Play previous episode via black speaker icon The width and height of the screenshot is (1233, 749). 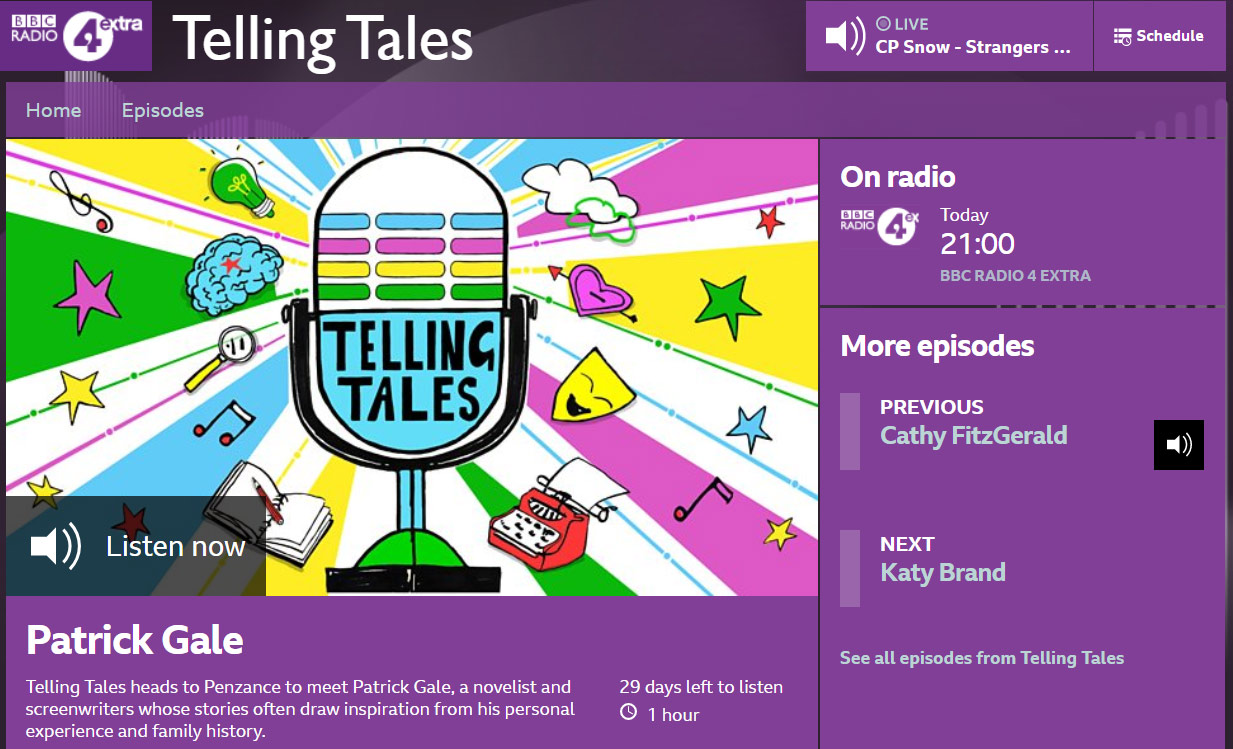1179,444
